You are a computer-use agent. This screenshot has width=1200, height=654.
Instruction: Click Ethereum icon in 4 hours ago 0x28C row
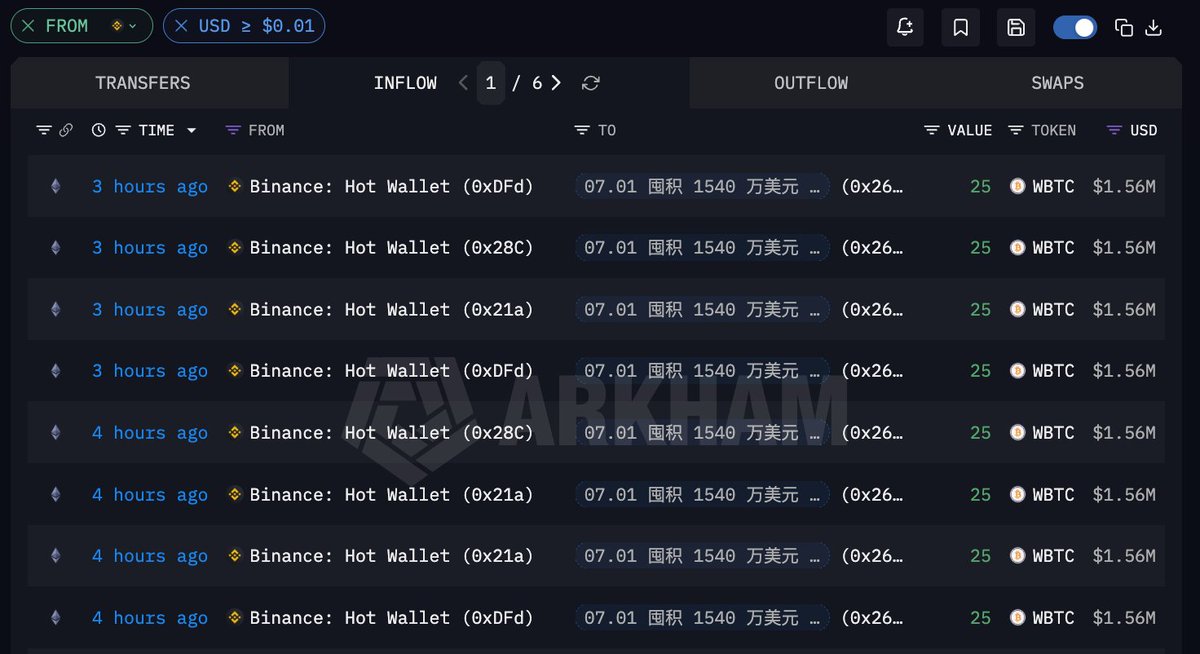pos(55,432)
